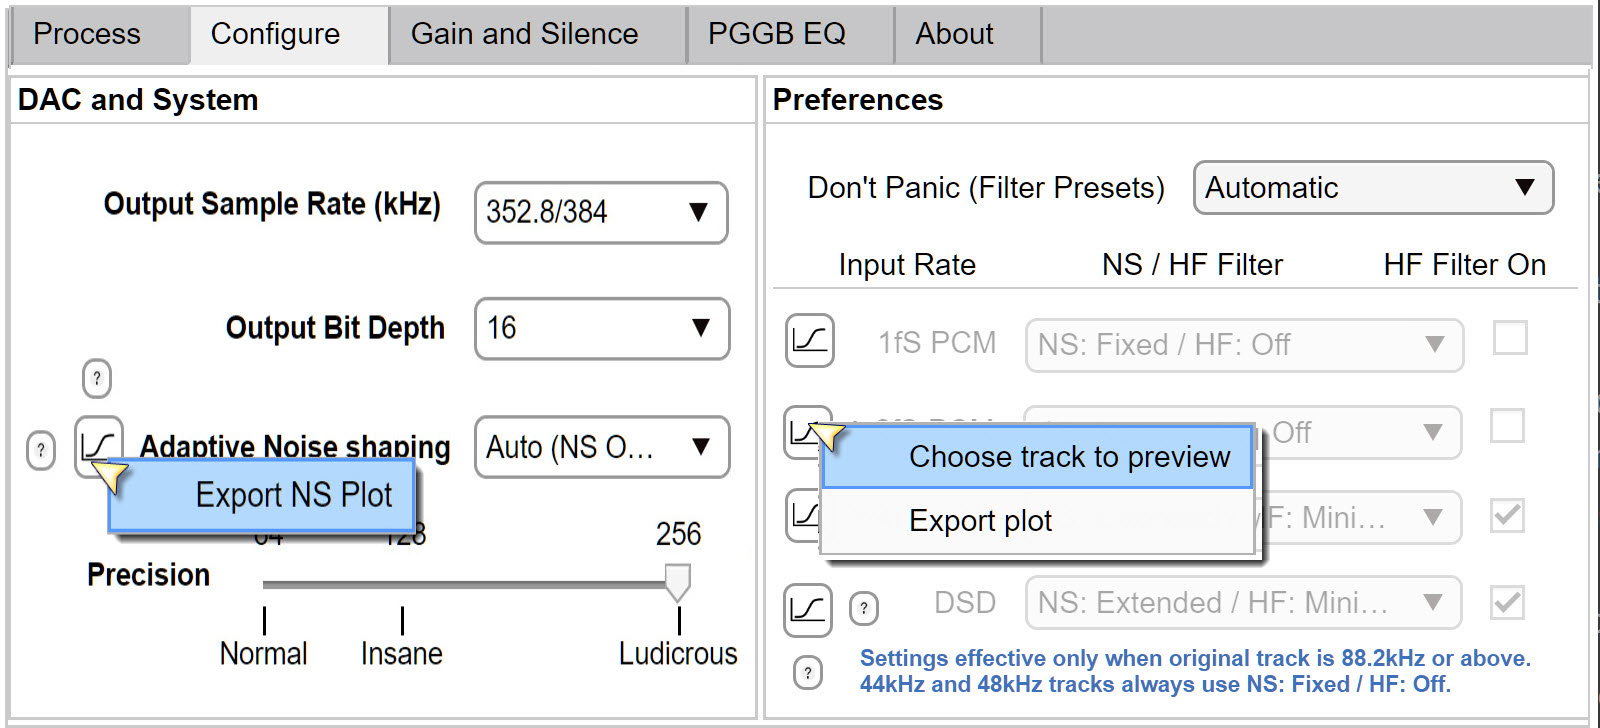This screenshot has width=1600, height=728.
Task: Toggle the second row HF Filter checkbox
Action: [1508, 426]
